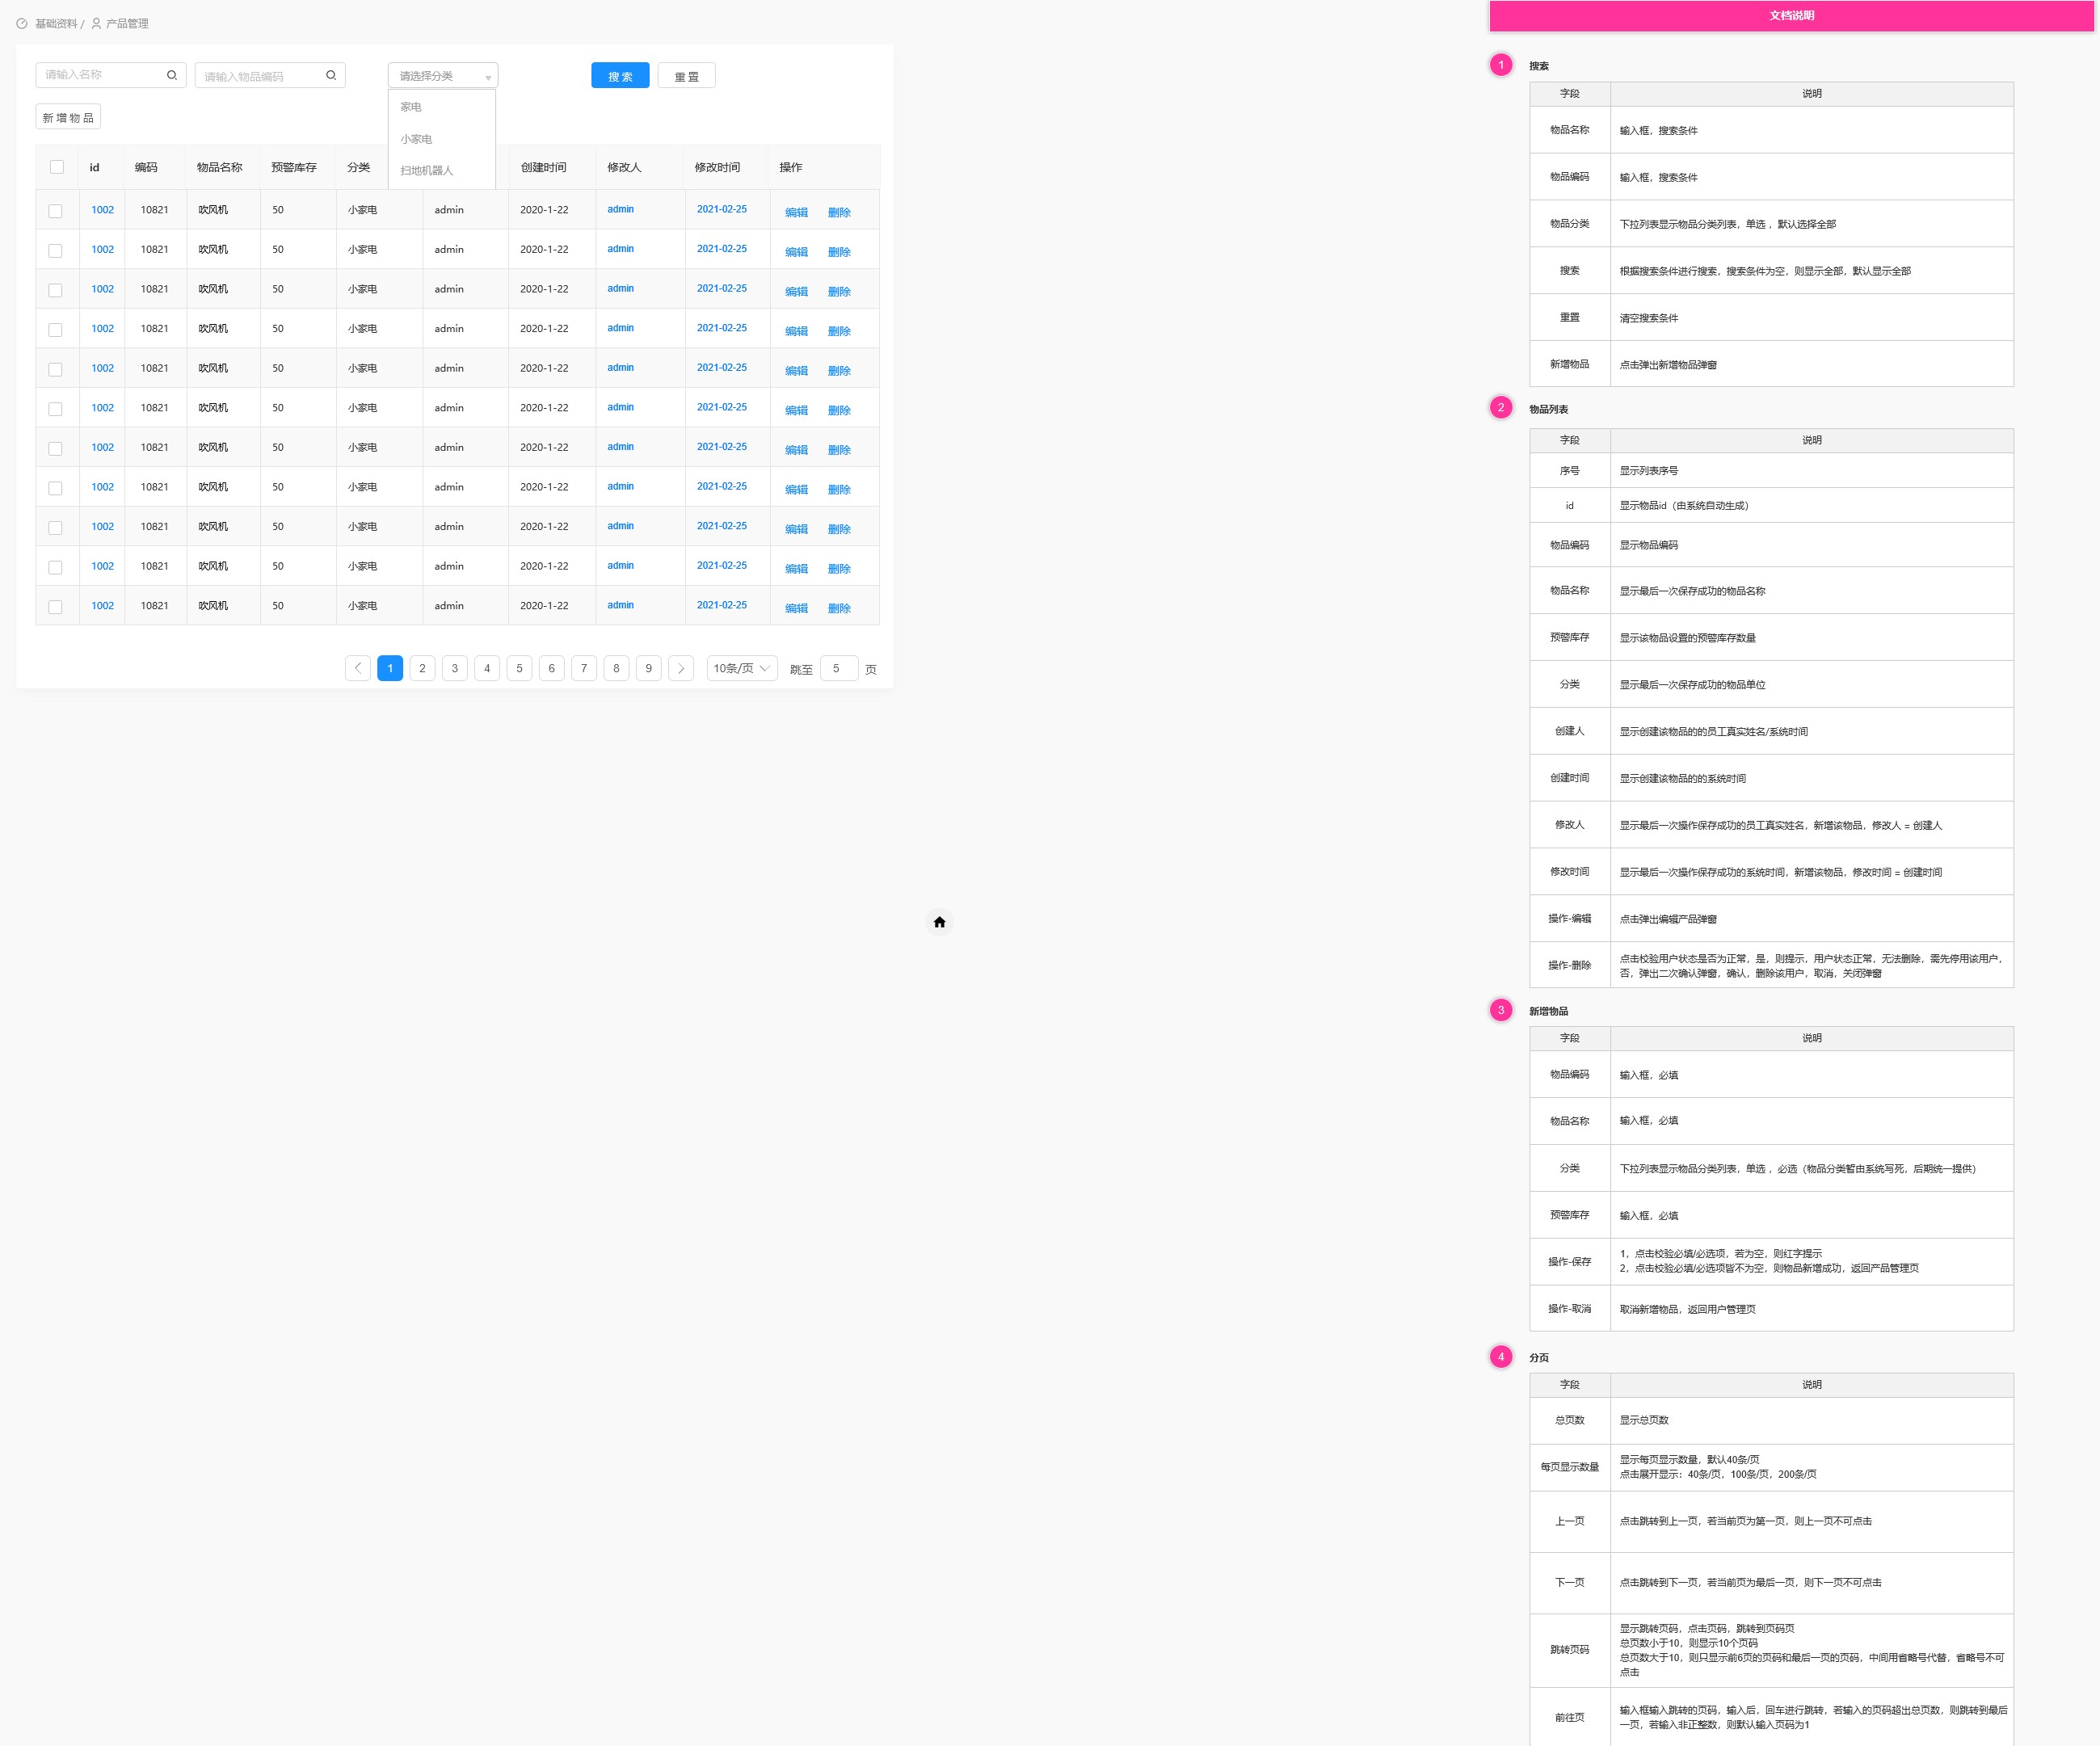Click the 物品名称 column header
This screenshot has height=1746, width=2100.
(219, 167)
